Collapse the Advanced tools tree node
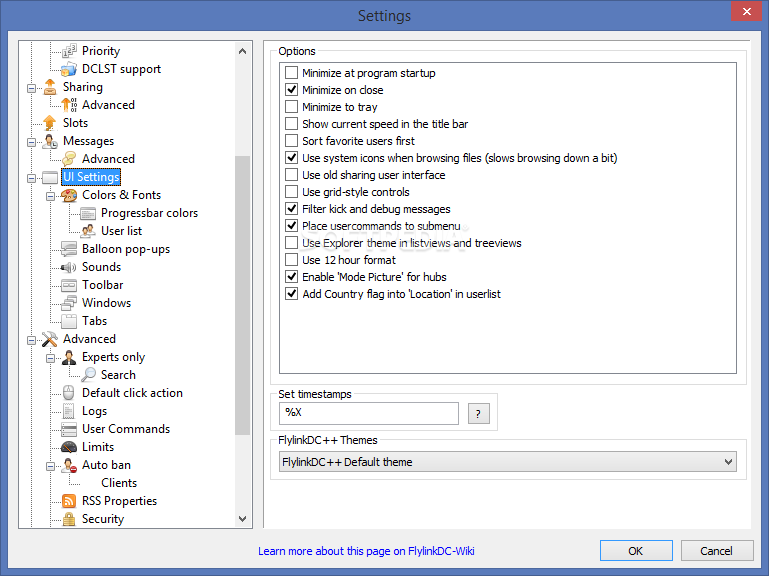769x576 pixels. click(31, 340)
